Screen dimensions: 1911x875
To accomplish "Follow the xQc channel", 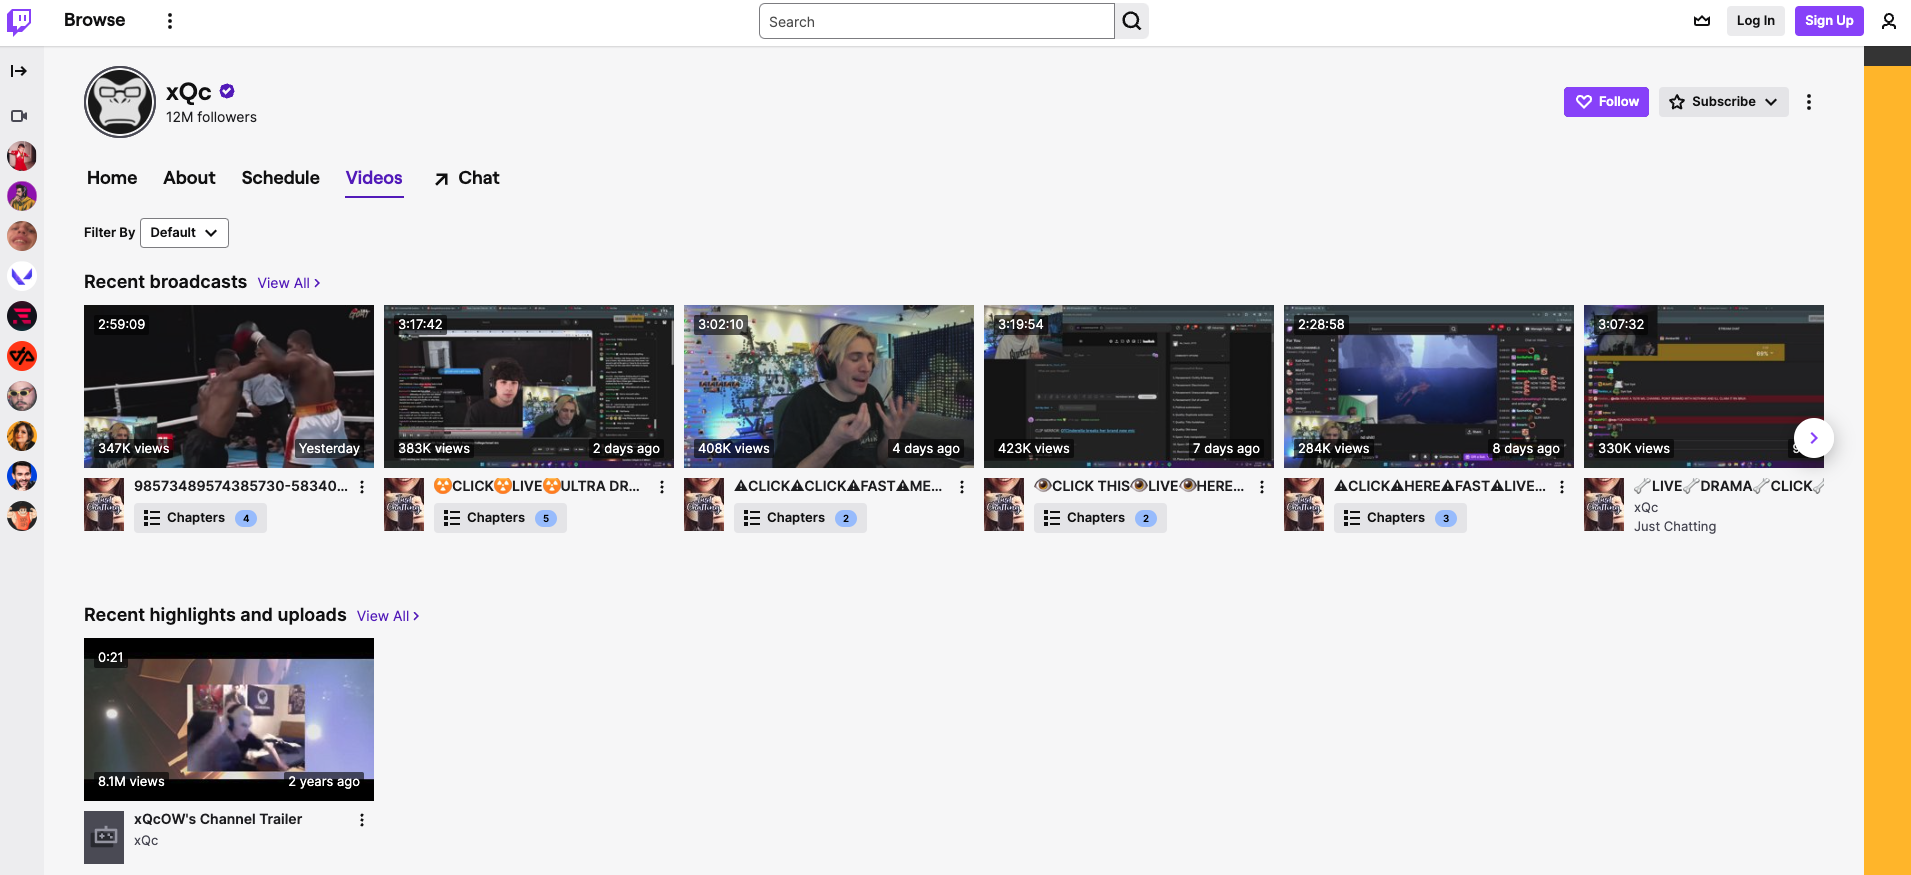I will pos(1606,102).
